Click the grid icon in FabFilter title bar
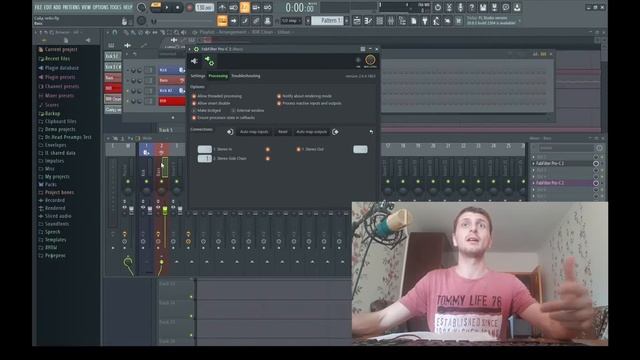 tap(362, 49)
